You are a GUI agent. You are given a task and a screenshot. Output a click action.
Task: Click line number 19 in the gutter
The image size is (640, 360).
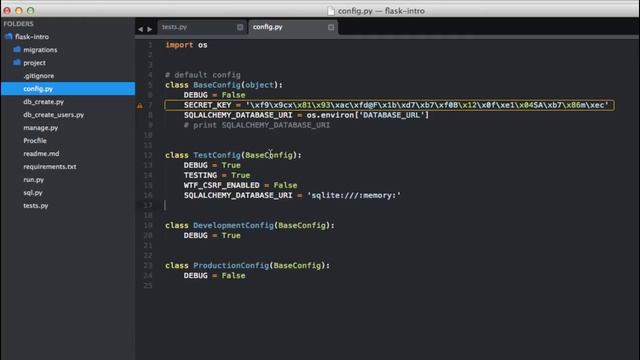pyautogui.click(x=148, y=225)
